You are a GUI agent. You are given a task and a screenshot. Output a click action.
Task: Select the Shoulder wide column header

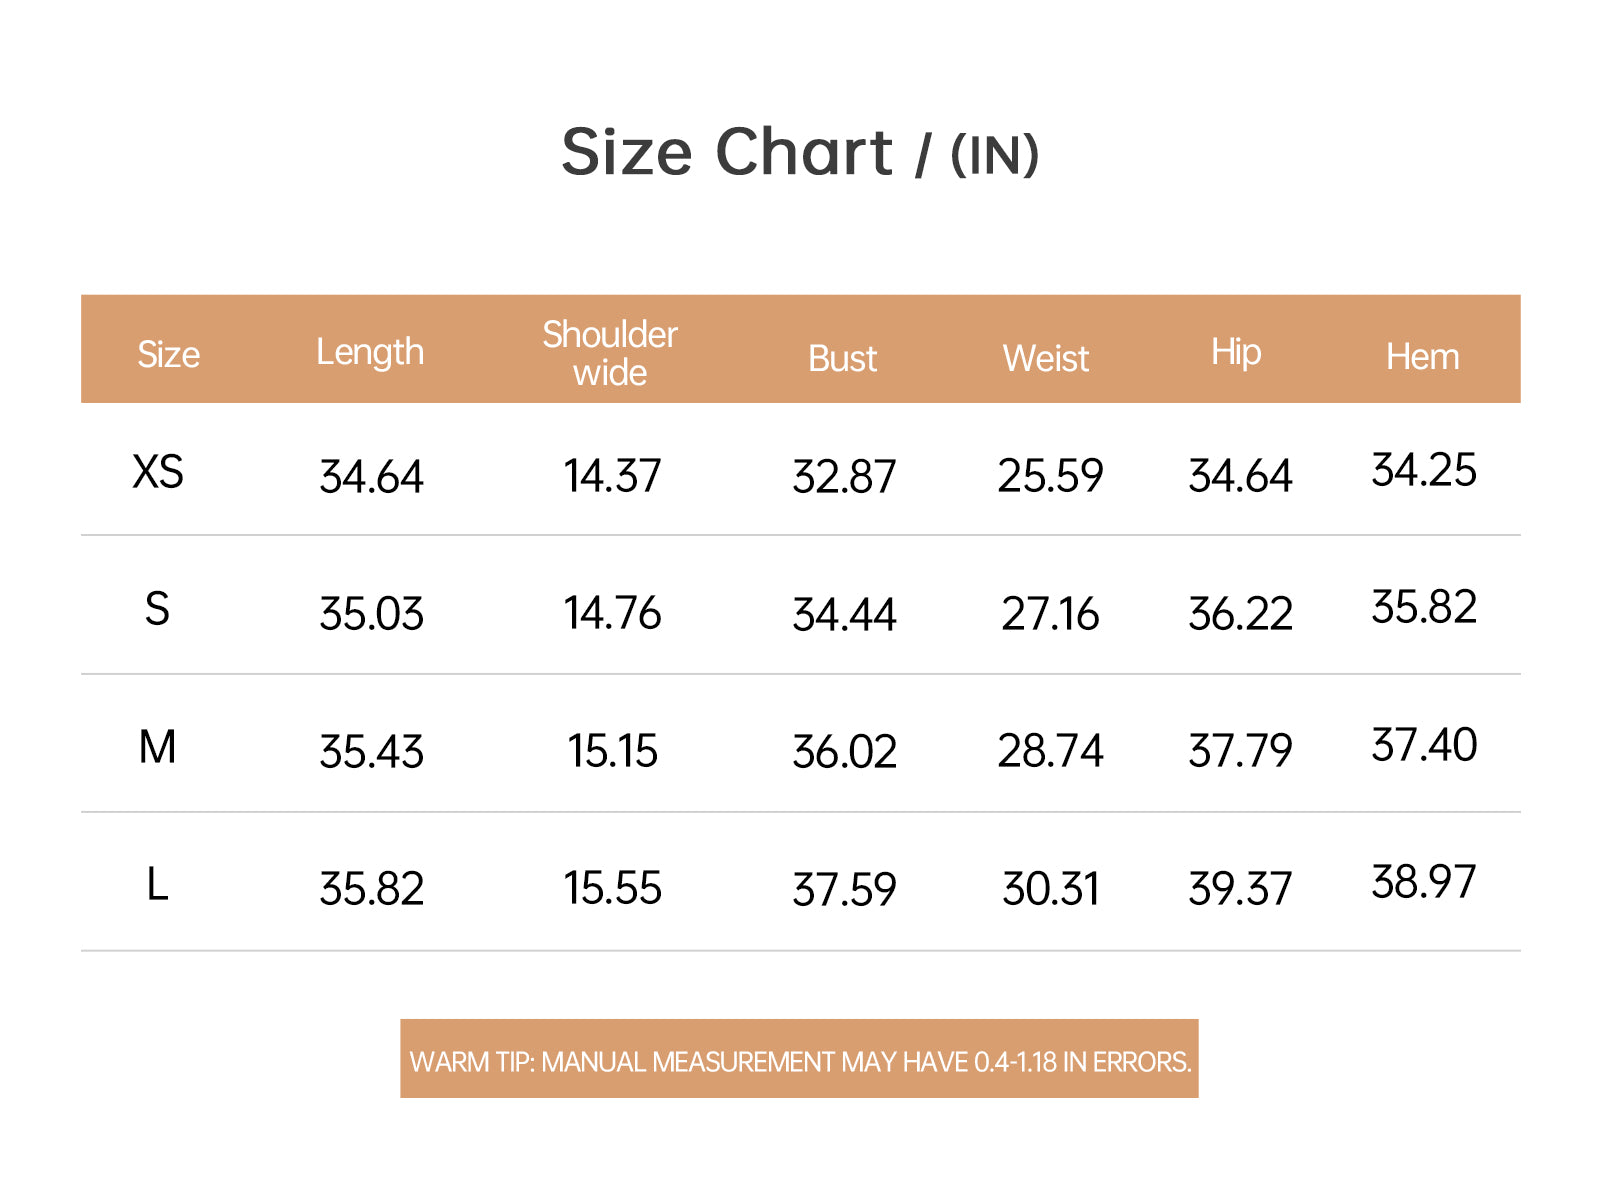[x=610, y=353]
